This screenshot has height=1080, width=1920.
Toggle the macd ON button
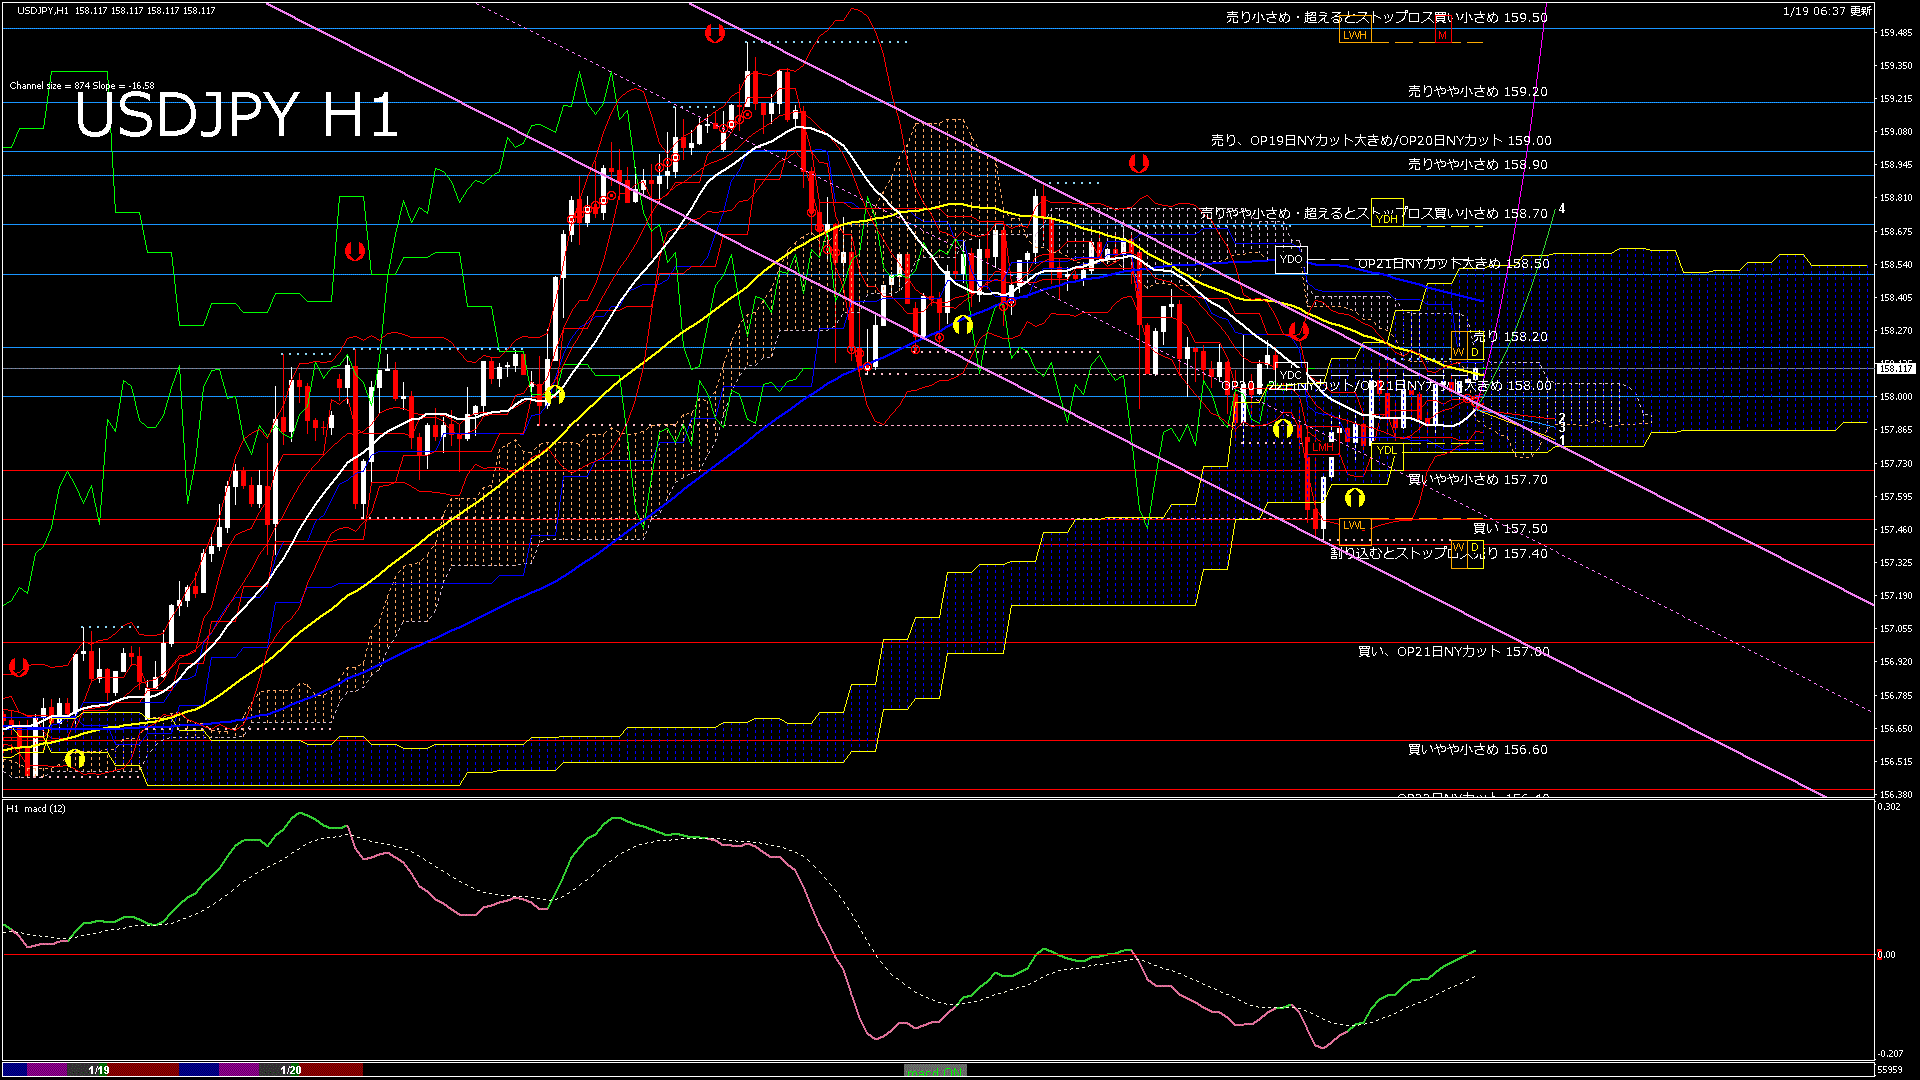[935, 1071]
